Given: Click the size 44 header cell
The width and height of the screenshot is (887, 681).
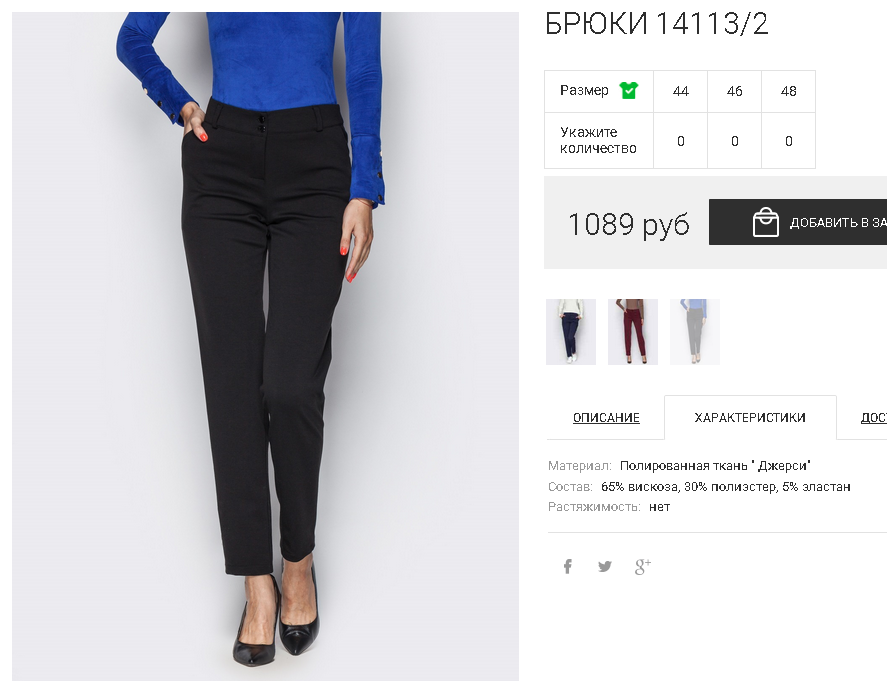Looking at the screenshot, I should click(x=681, y=91).
